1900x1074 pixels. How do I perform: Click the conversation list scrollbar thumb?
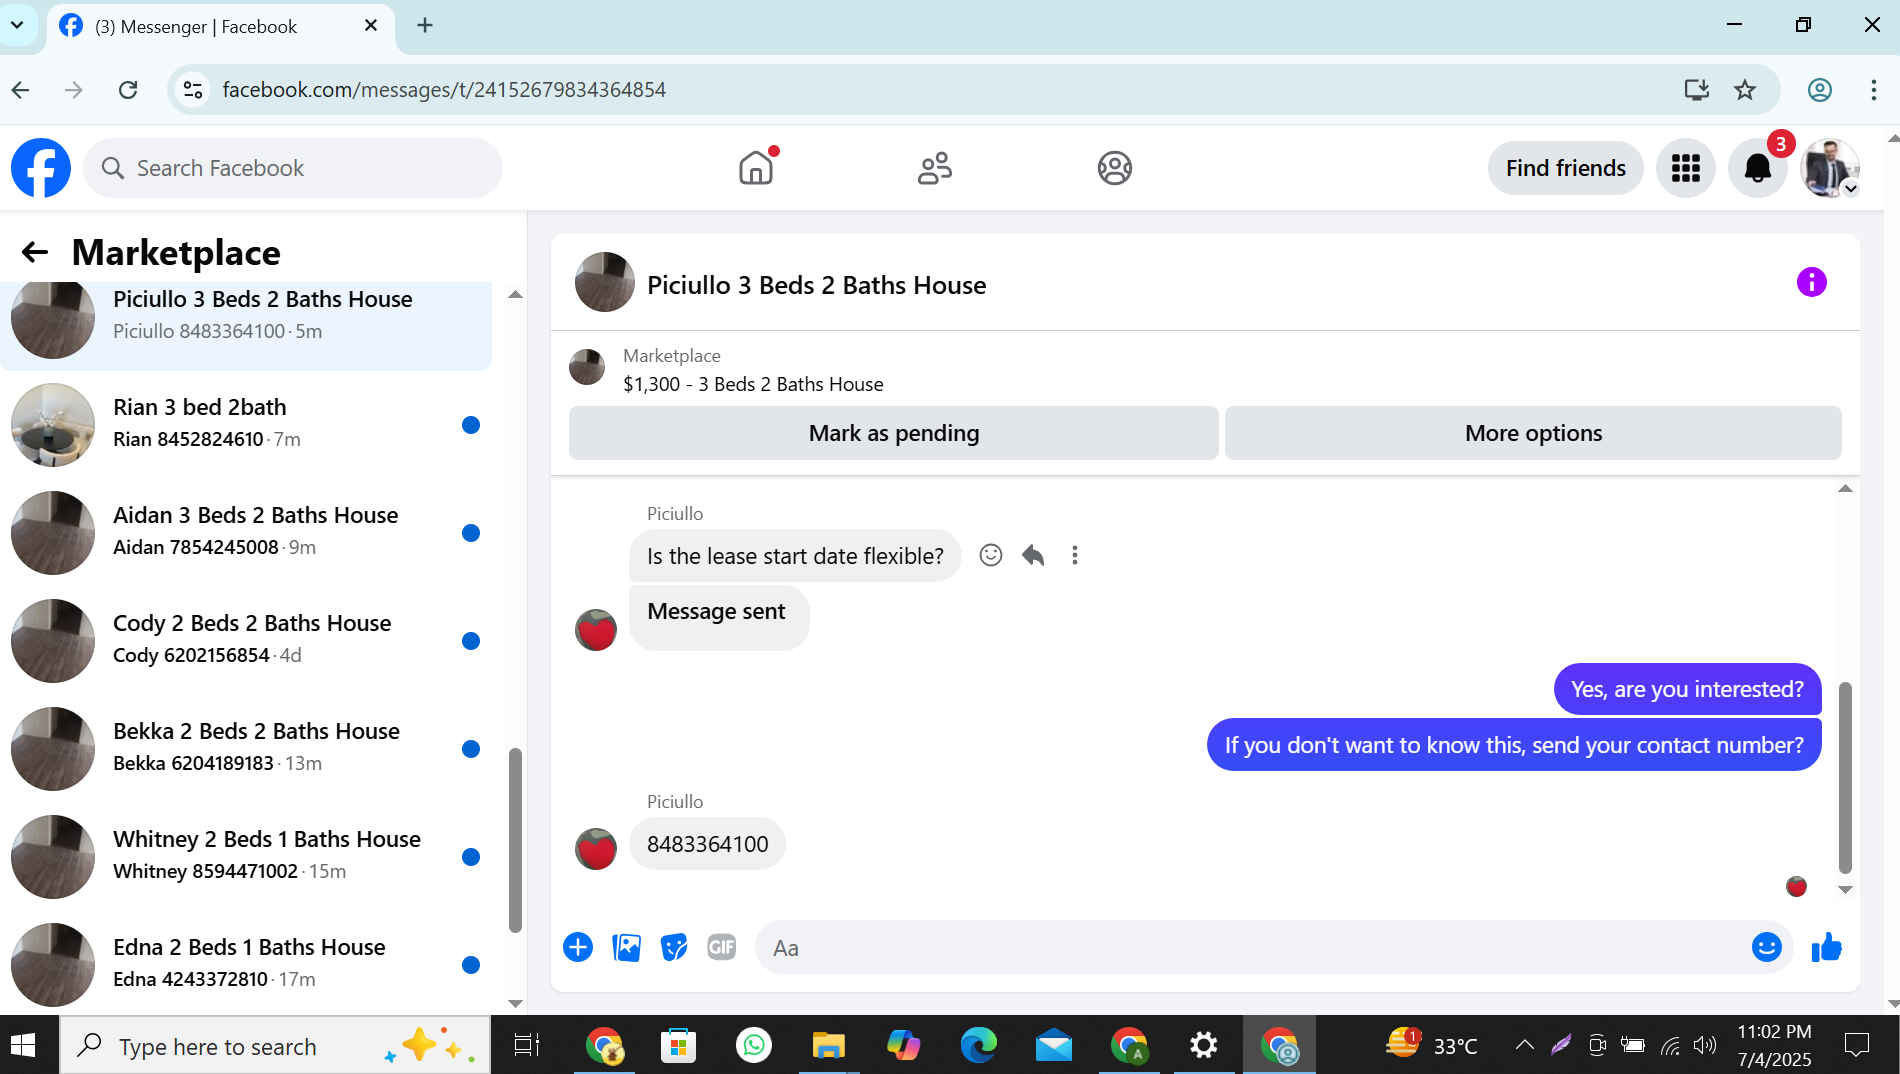(x=515, y=840)
